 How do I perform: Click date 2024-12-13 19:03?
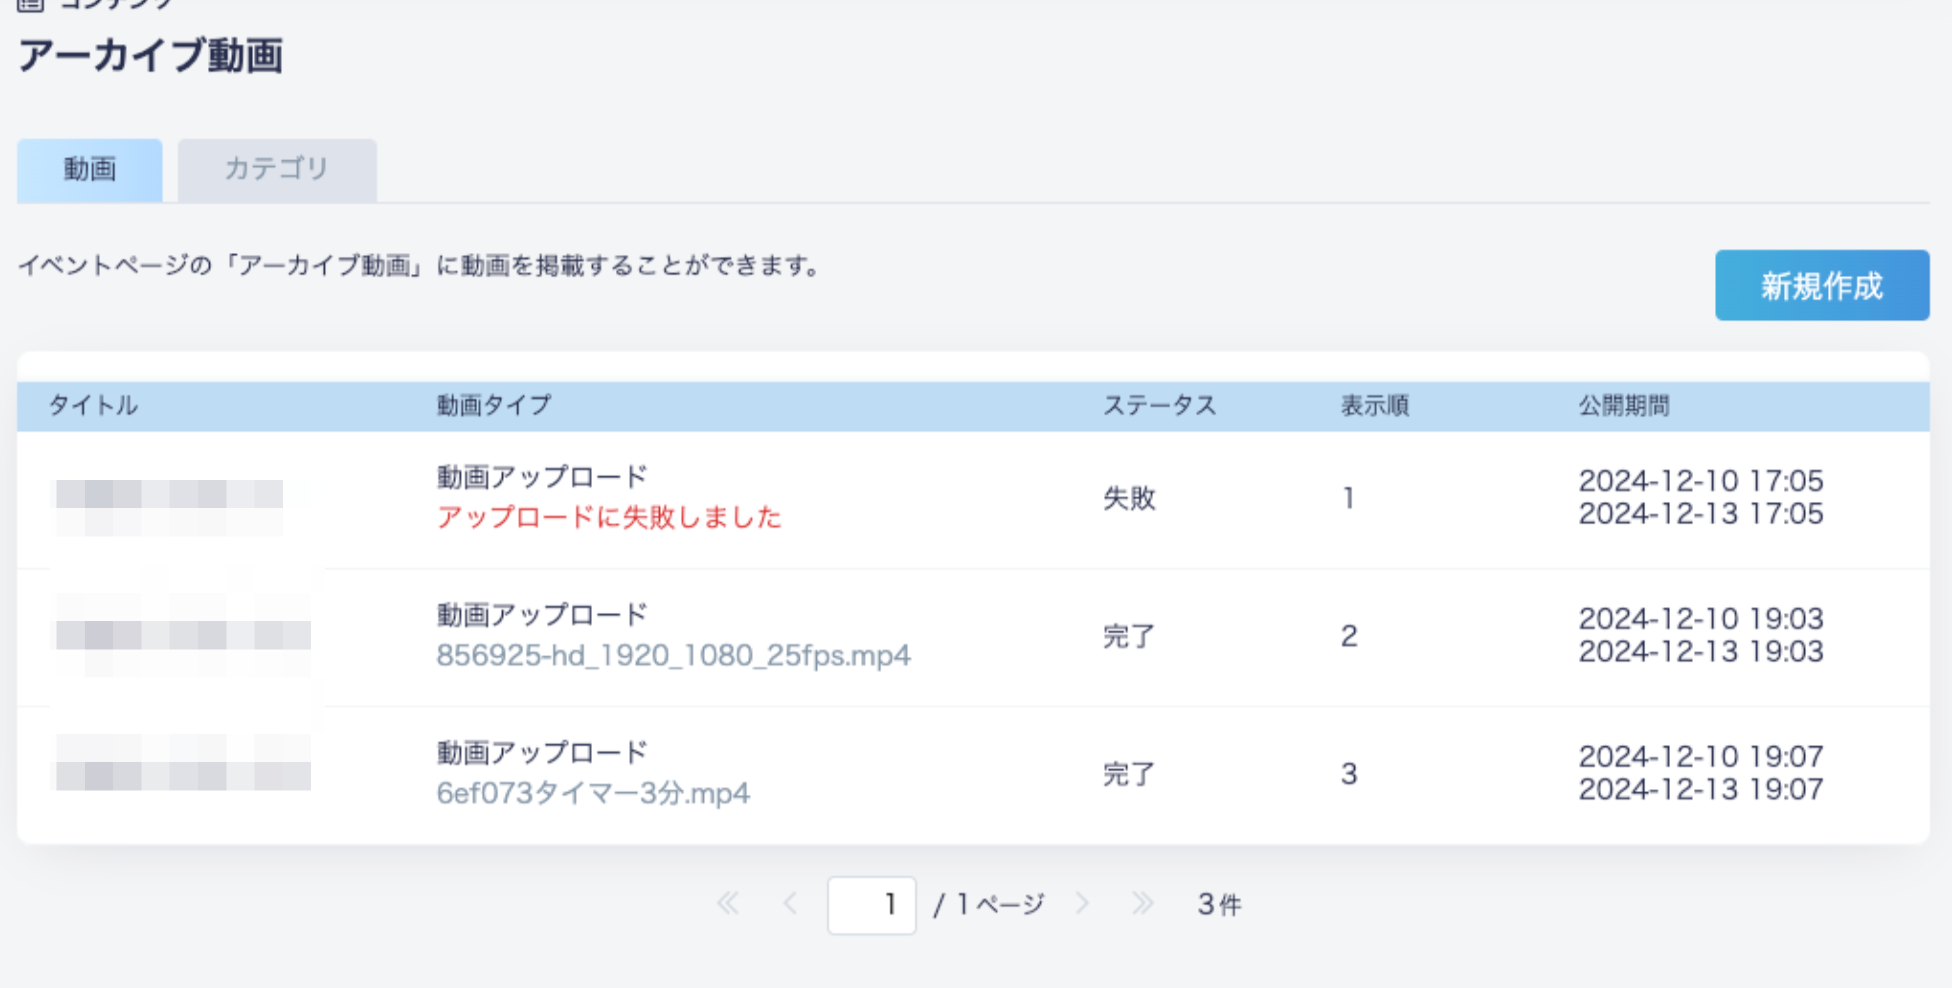coord(1701,652)
